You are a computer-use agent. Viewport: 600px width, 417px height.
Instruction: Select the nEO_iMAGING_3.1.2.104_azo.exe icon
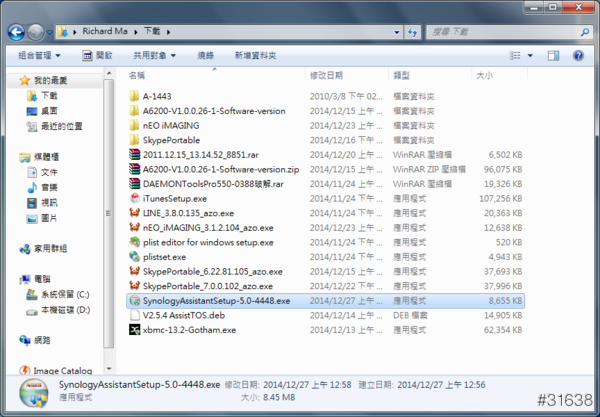point(134,227)
